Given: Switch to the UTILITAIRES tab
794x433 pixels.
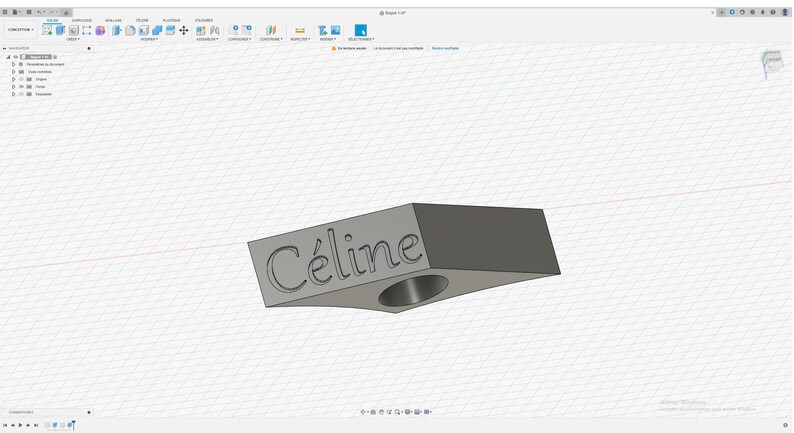Looking at the screenshot, I should coord(204,20).
